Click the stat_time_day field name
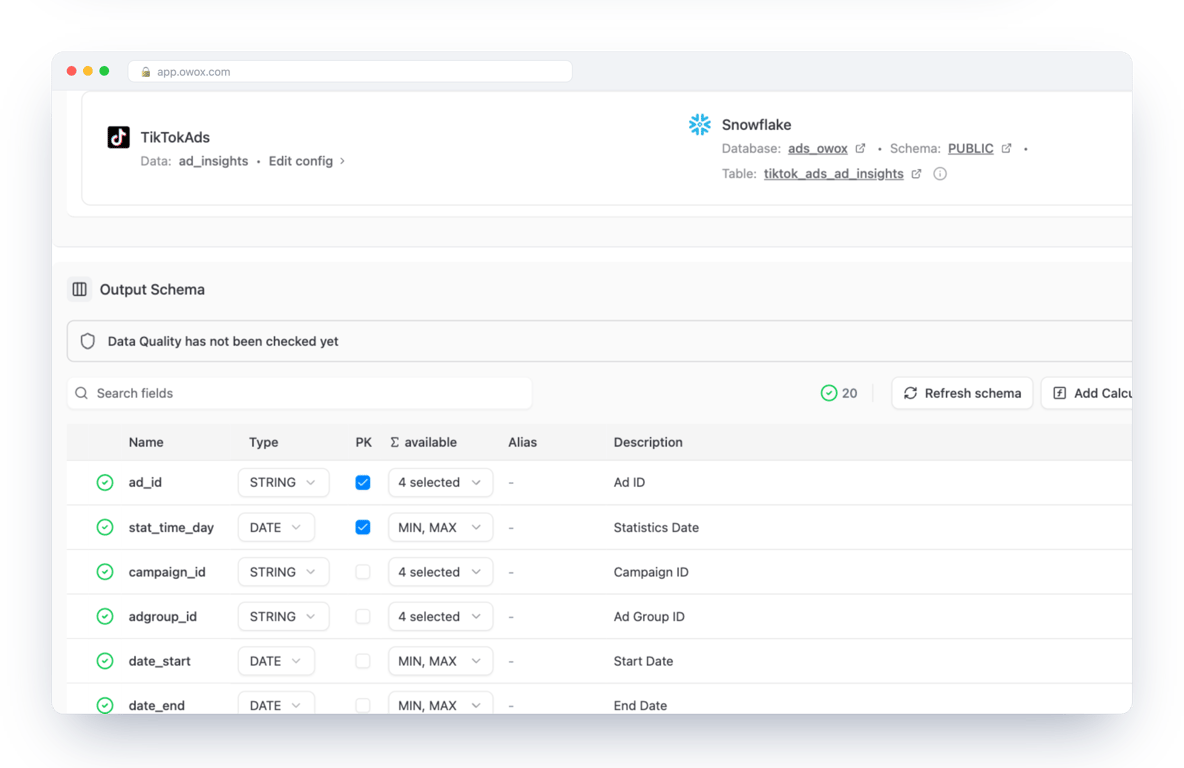1184x768 pixels. pos(171,527)
